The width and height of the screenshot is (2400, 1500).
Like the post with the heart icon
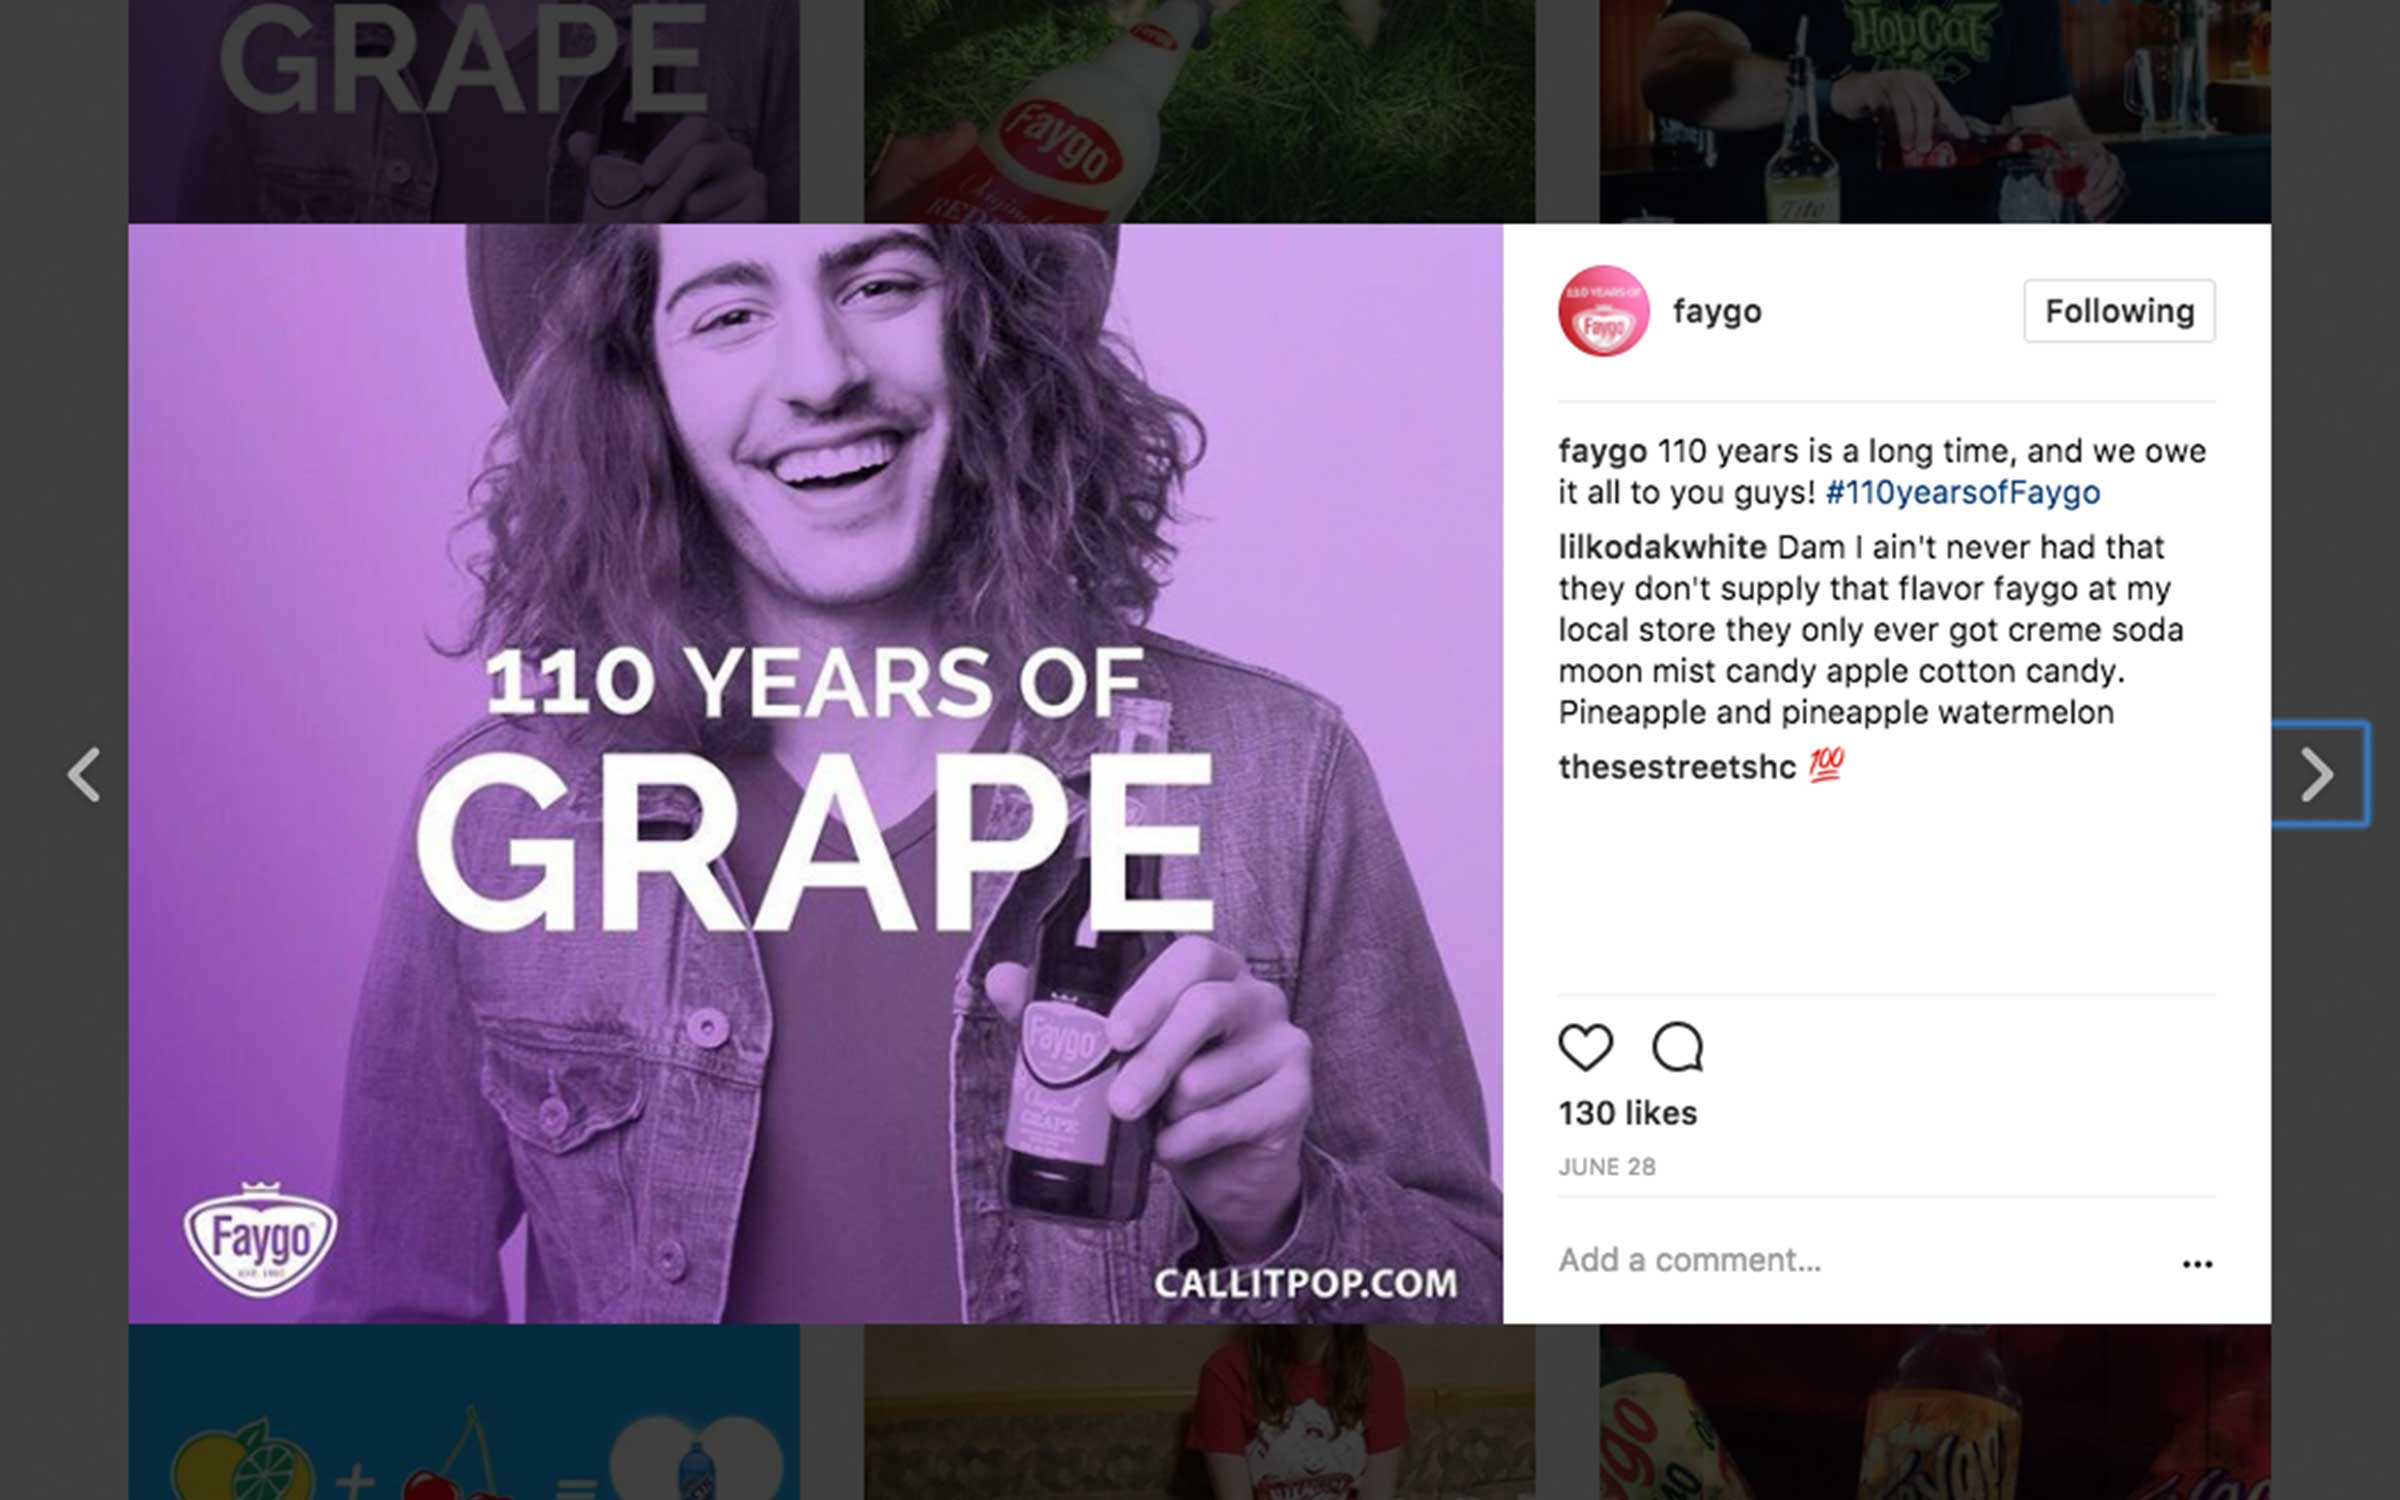click(x=1585, y=1047)
